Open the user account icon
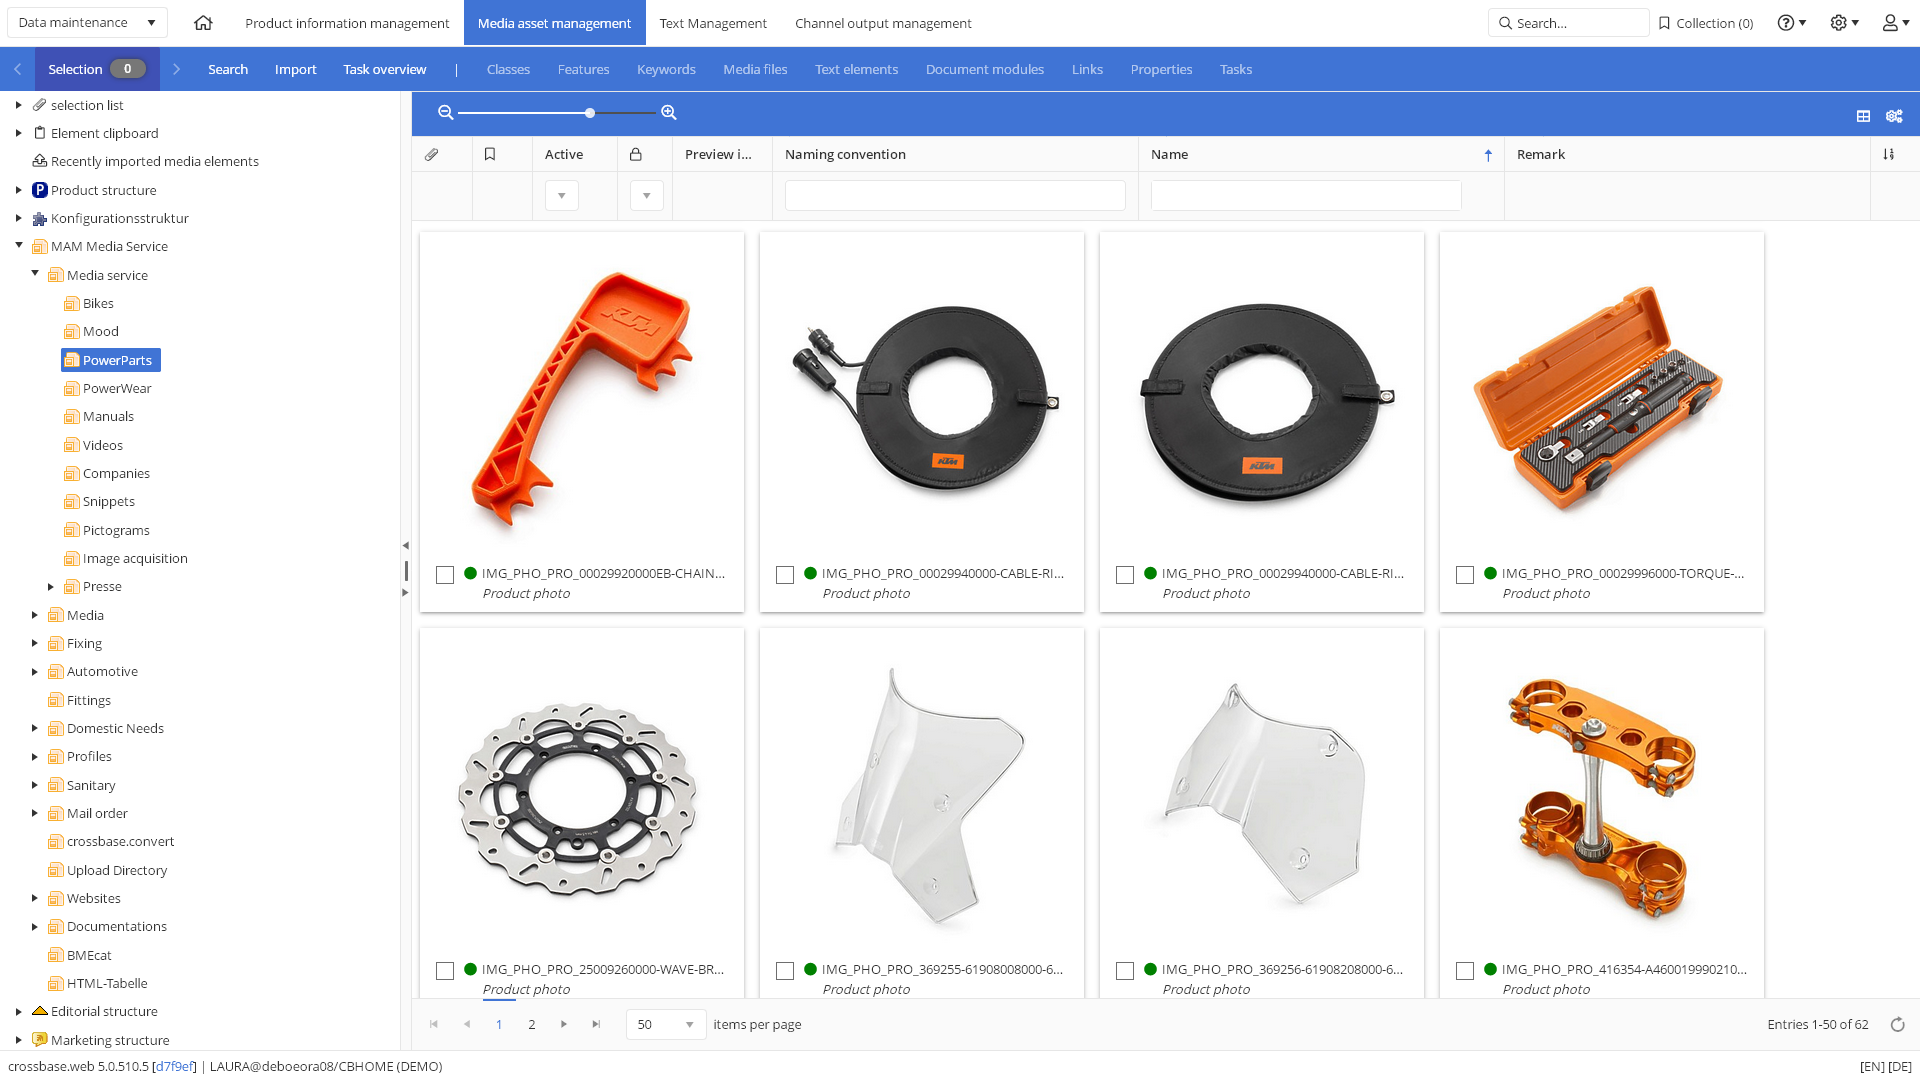The width and height of the screenshot is (1920, 1080). 1896,23
